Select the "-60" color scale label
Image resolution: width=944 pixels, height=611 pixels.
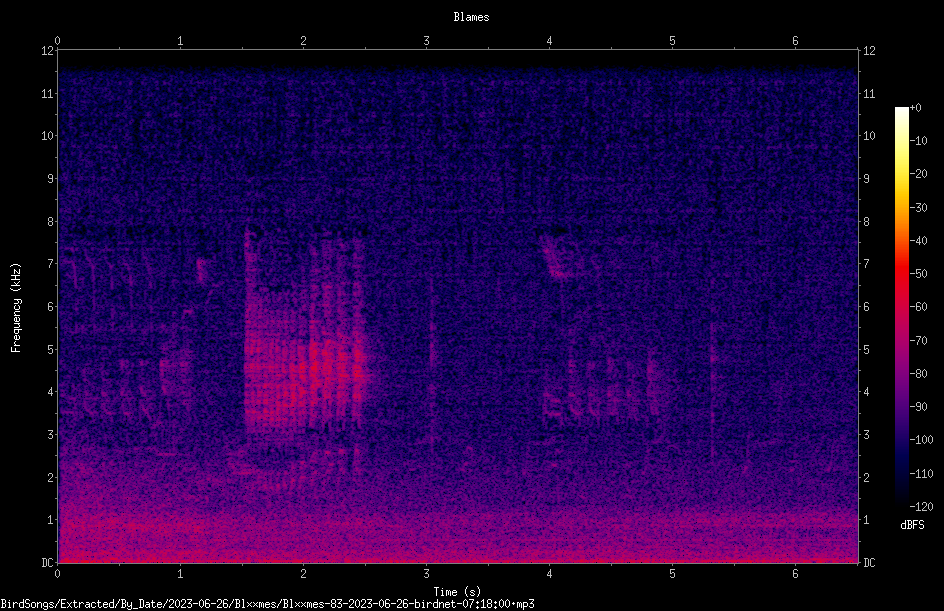click(919, 307)
